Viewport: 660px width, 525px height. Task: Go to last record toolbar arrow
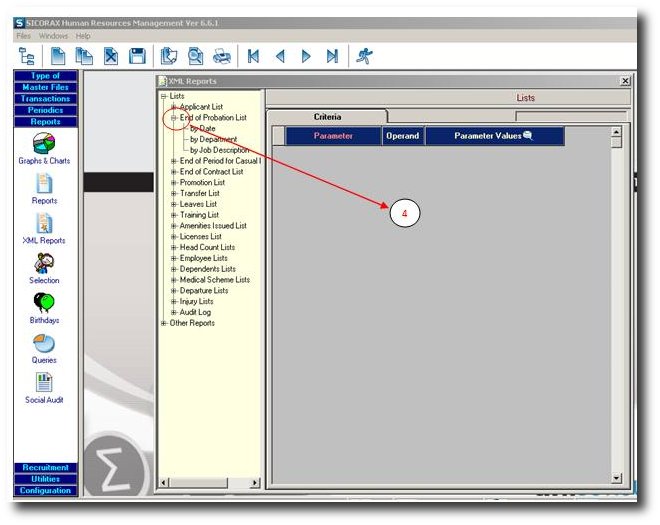tap(331, 57)
